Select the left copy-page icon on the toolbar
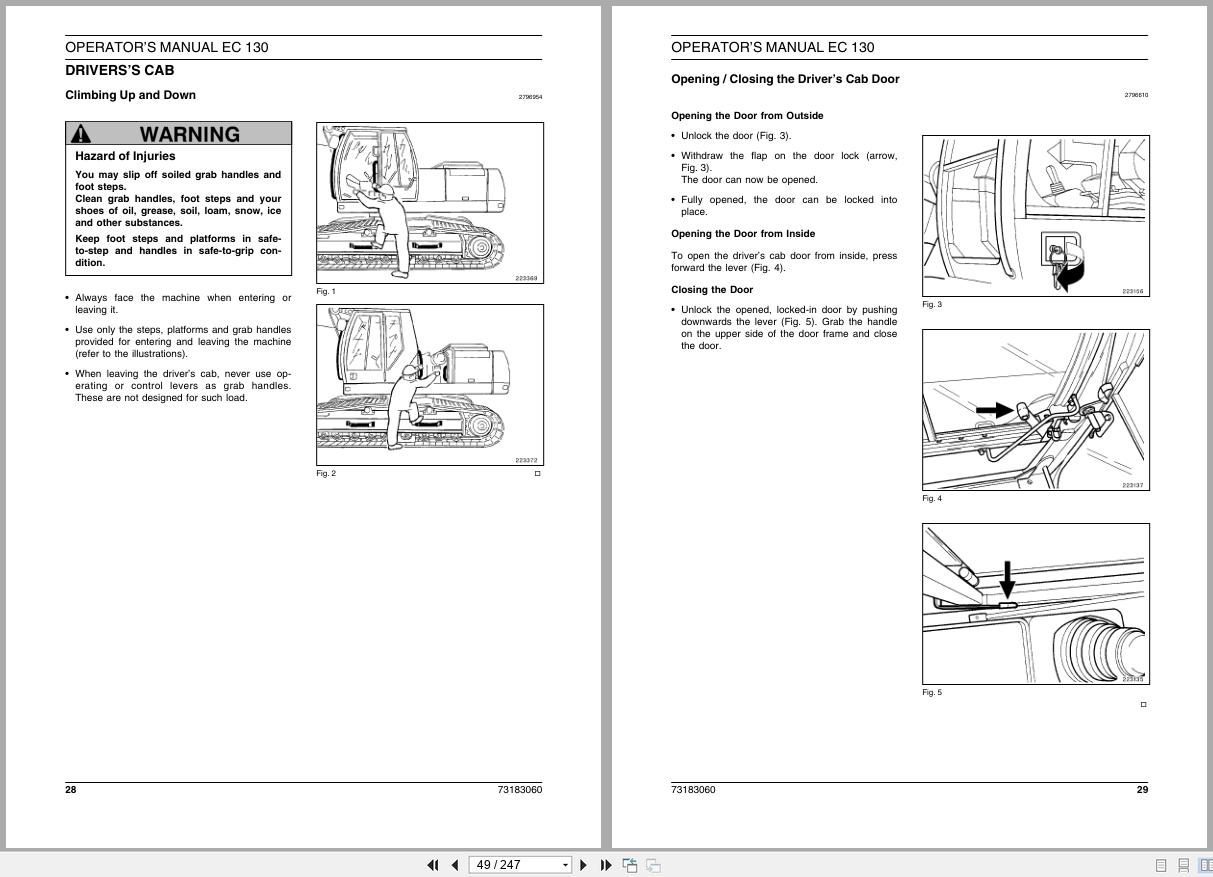 tap(630, 864)
